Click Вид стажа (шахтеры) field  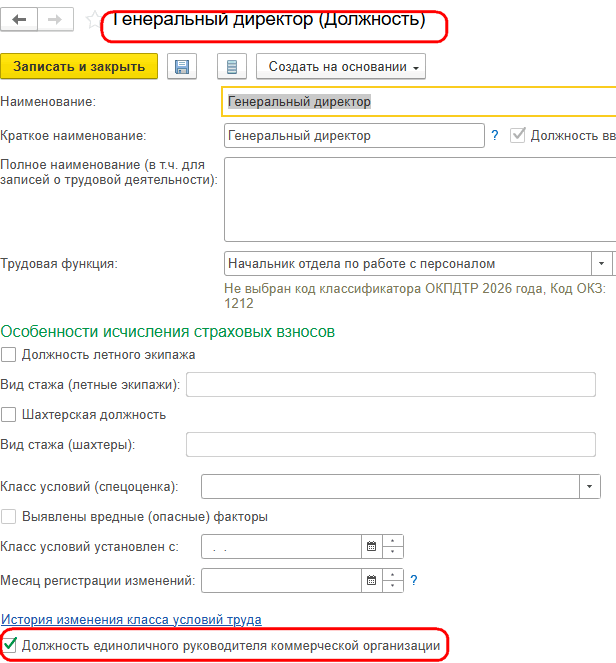pos(391,444)
